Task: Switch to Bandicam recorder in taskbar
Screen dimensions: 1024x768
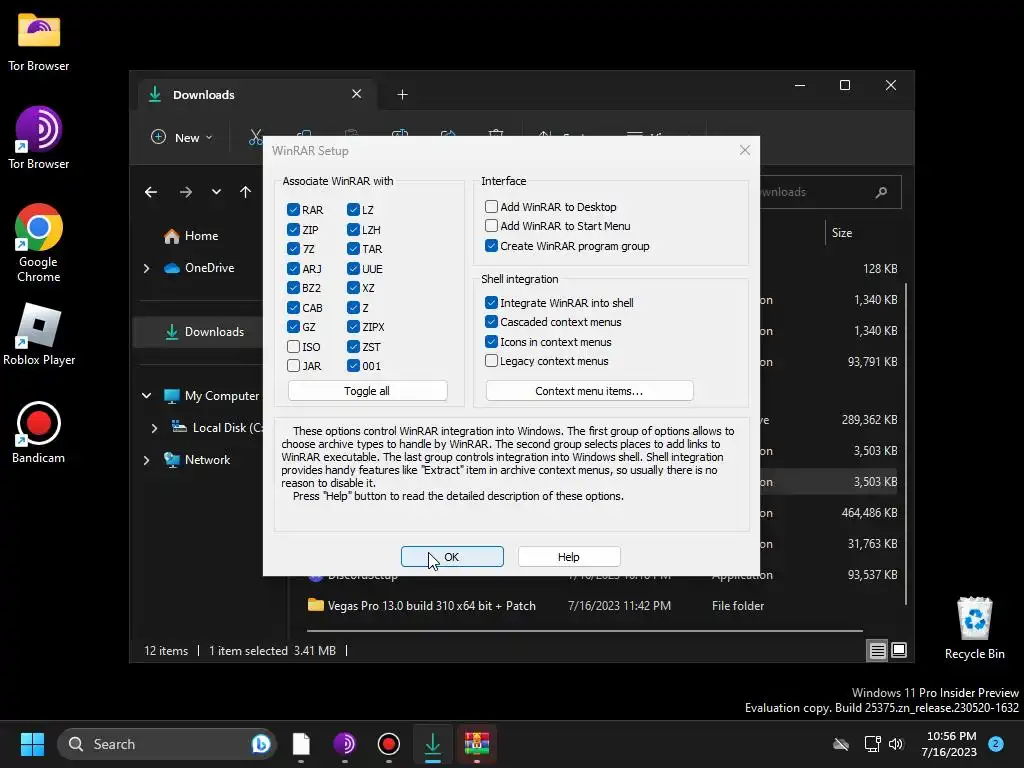Action: pyautogui.click(x=389, y=744)
